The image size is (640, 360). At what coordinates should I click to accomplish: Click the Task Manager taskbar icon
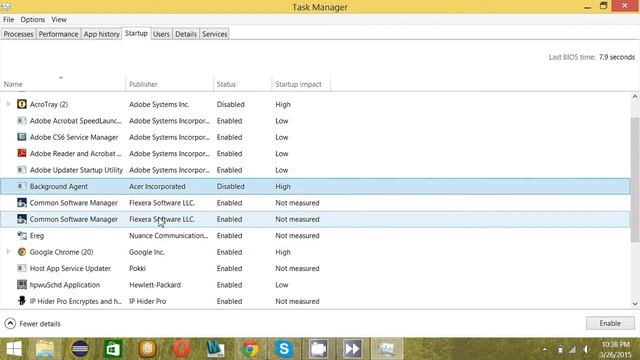pos(386,349)
